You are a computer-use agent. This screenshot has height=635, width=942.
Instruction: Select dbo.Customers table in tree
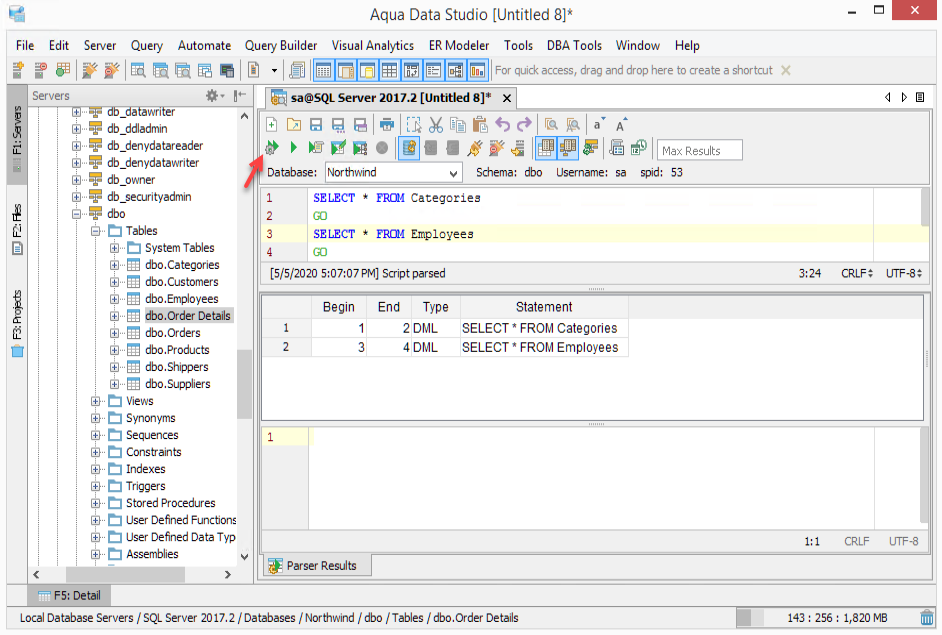[x=181, y=282]
